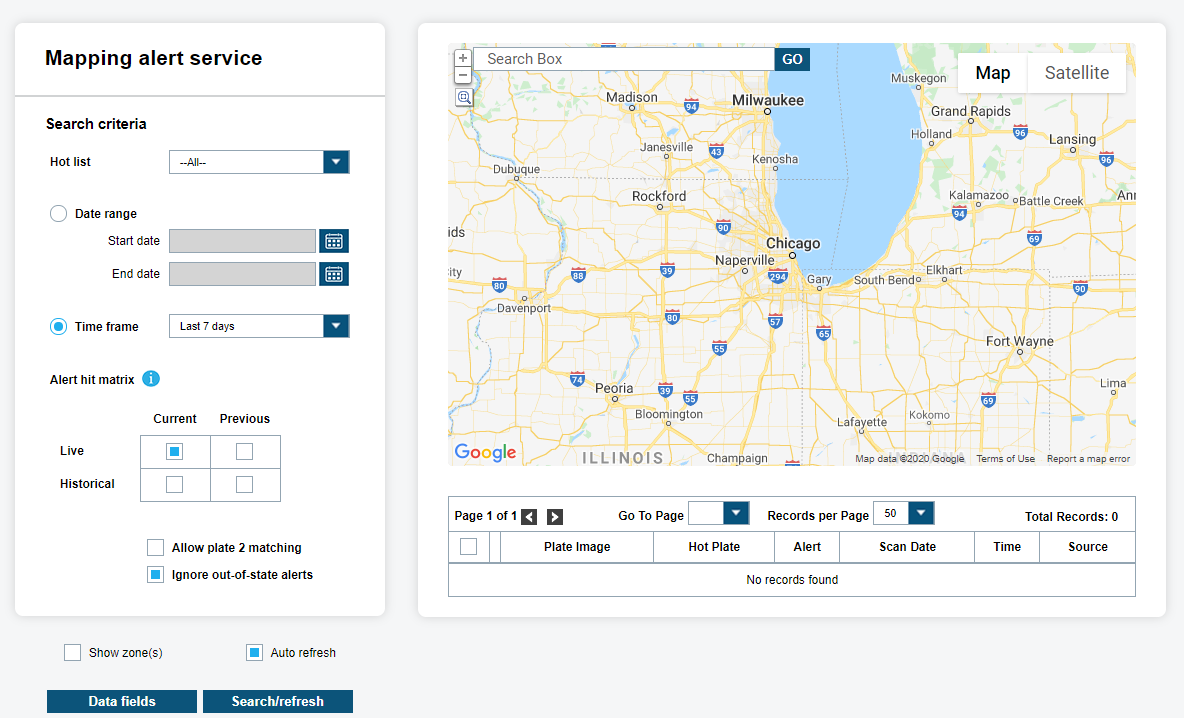This screenshot has width=1184, height=718.
Task: Open the Time frame dropdown
Action: pyautogui.click(x=336, y=326)
